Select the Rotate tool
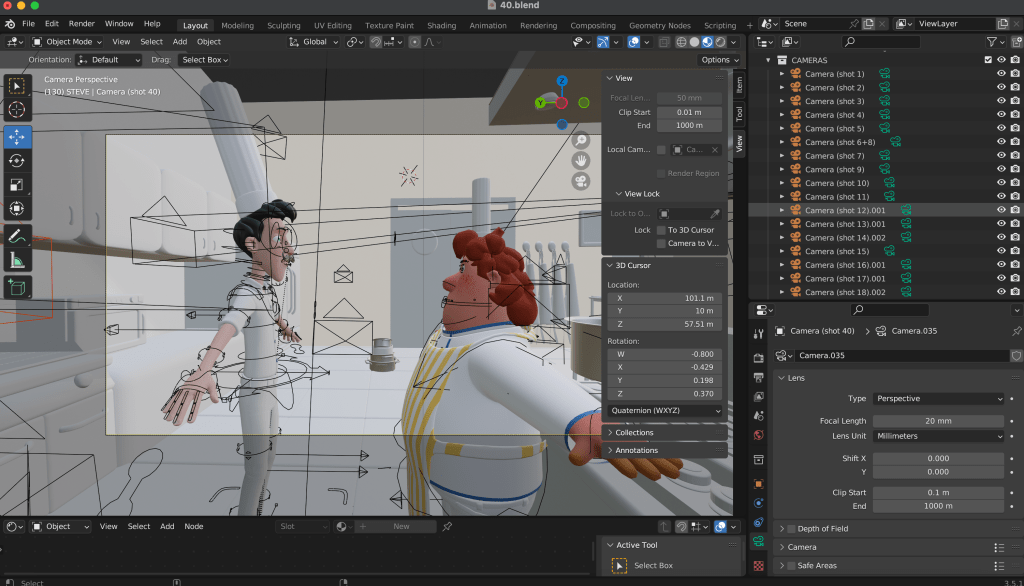The image size is (1024, 586). (x=18, y=160)
